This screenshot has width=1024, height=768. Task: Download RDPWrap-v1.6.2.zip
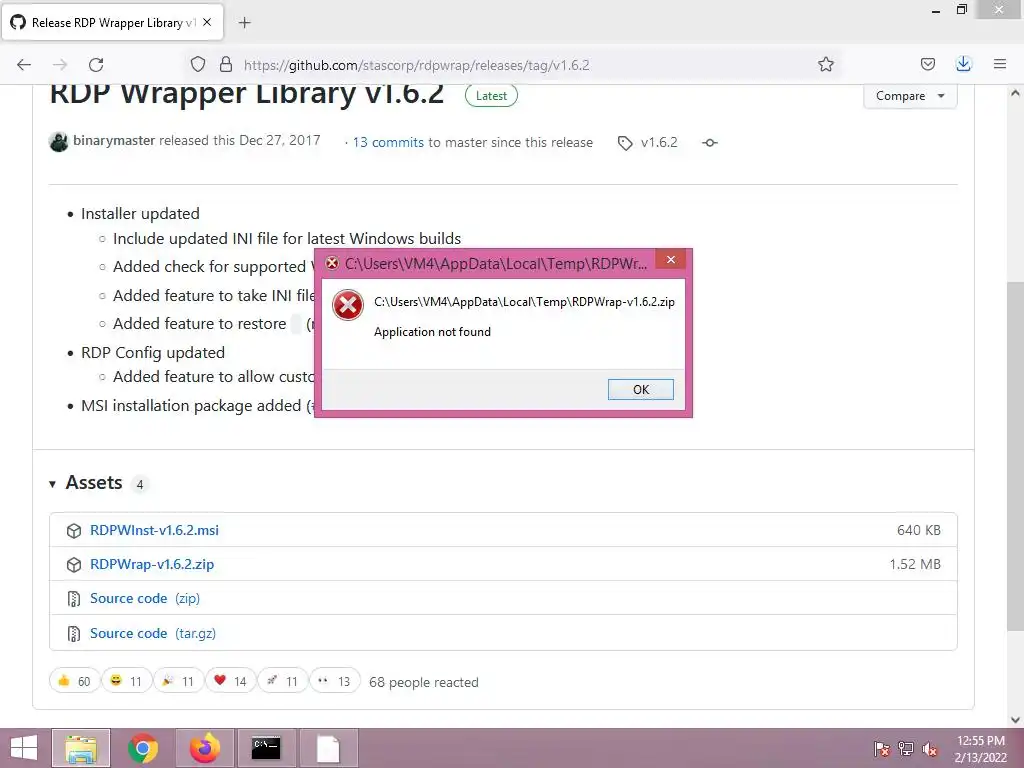152,564
